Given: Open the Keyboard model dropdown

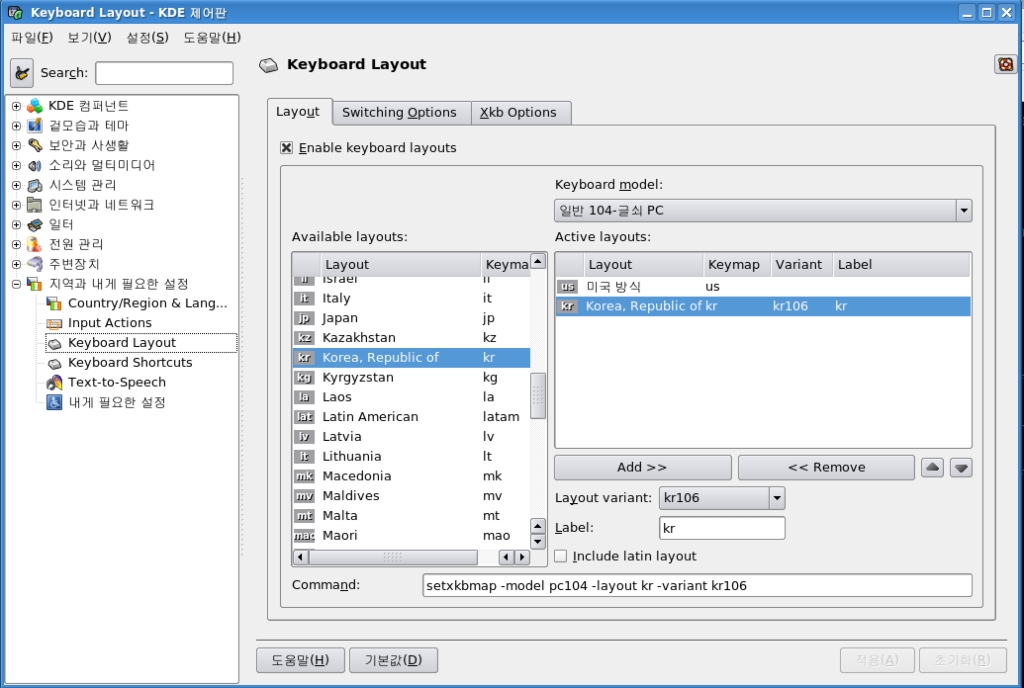Looking at the screenshot, I should [763, 210].
